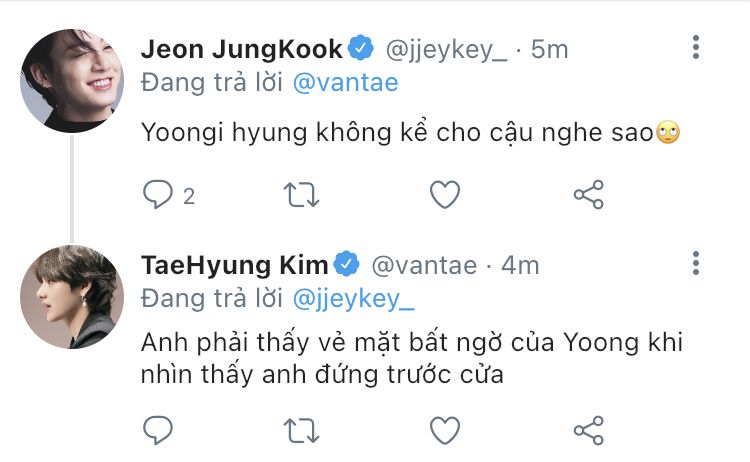This screenshot has height=462, width=750.
Task: Retweet Jeon JungKook's tweet
Action: tap(301, 194)
